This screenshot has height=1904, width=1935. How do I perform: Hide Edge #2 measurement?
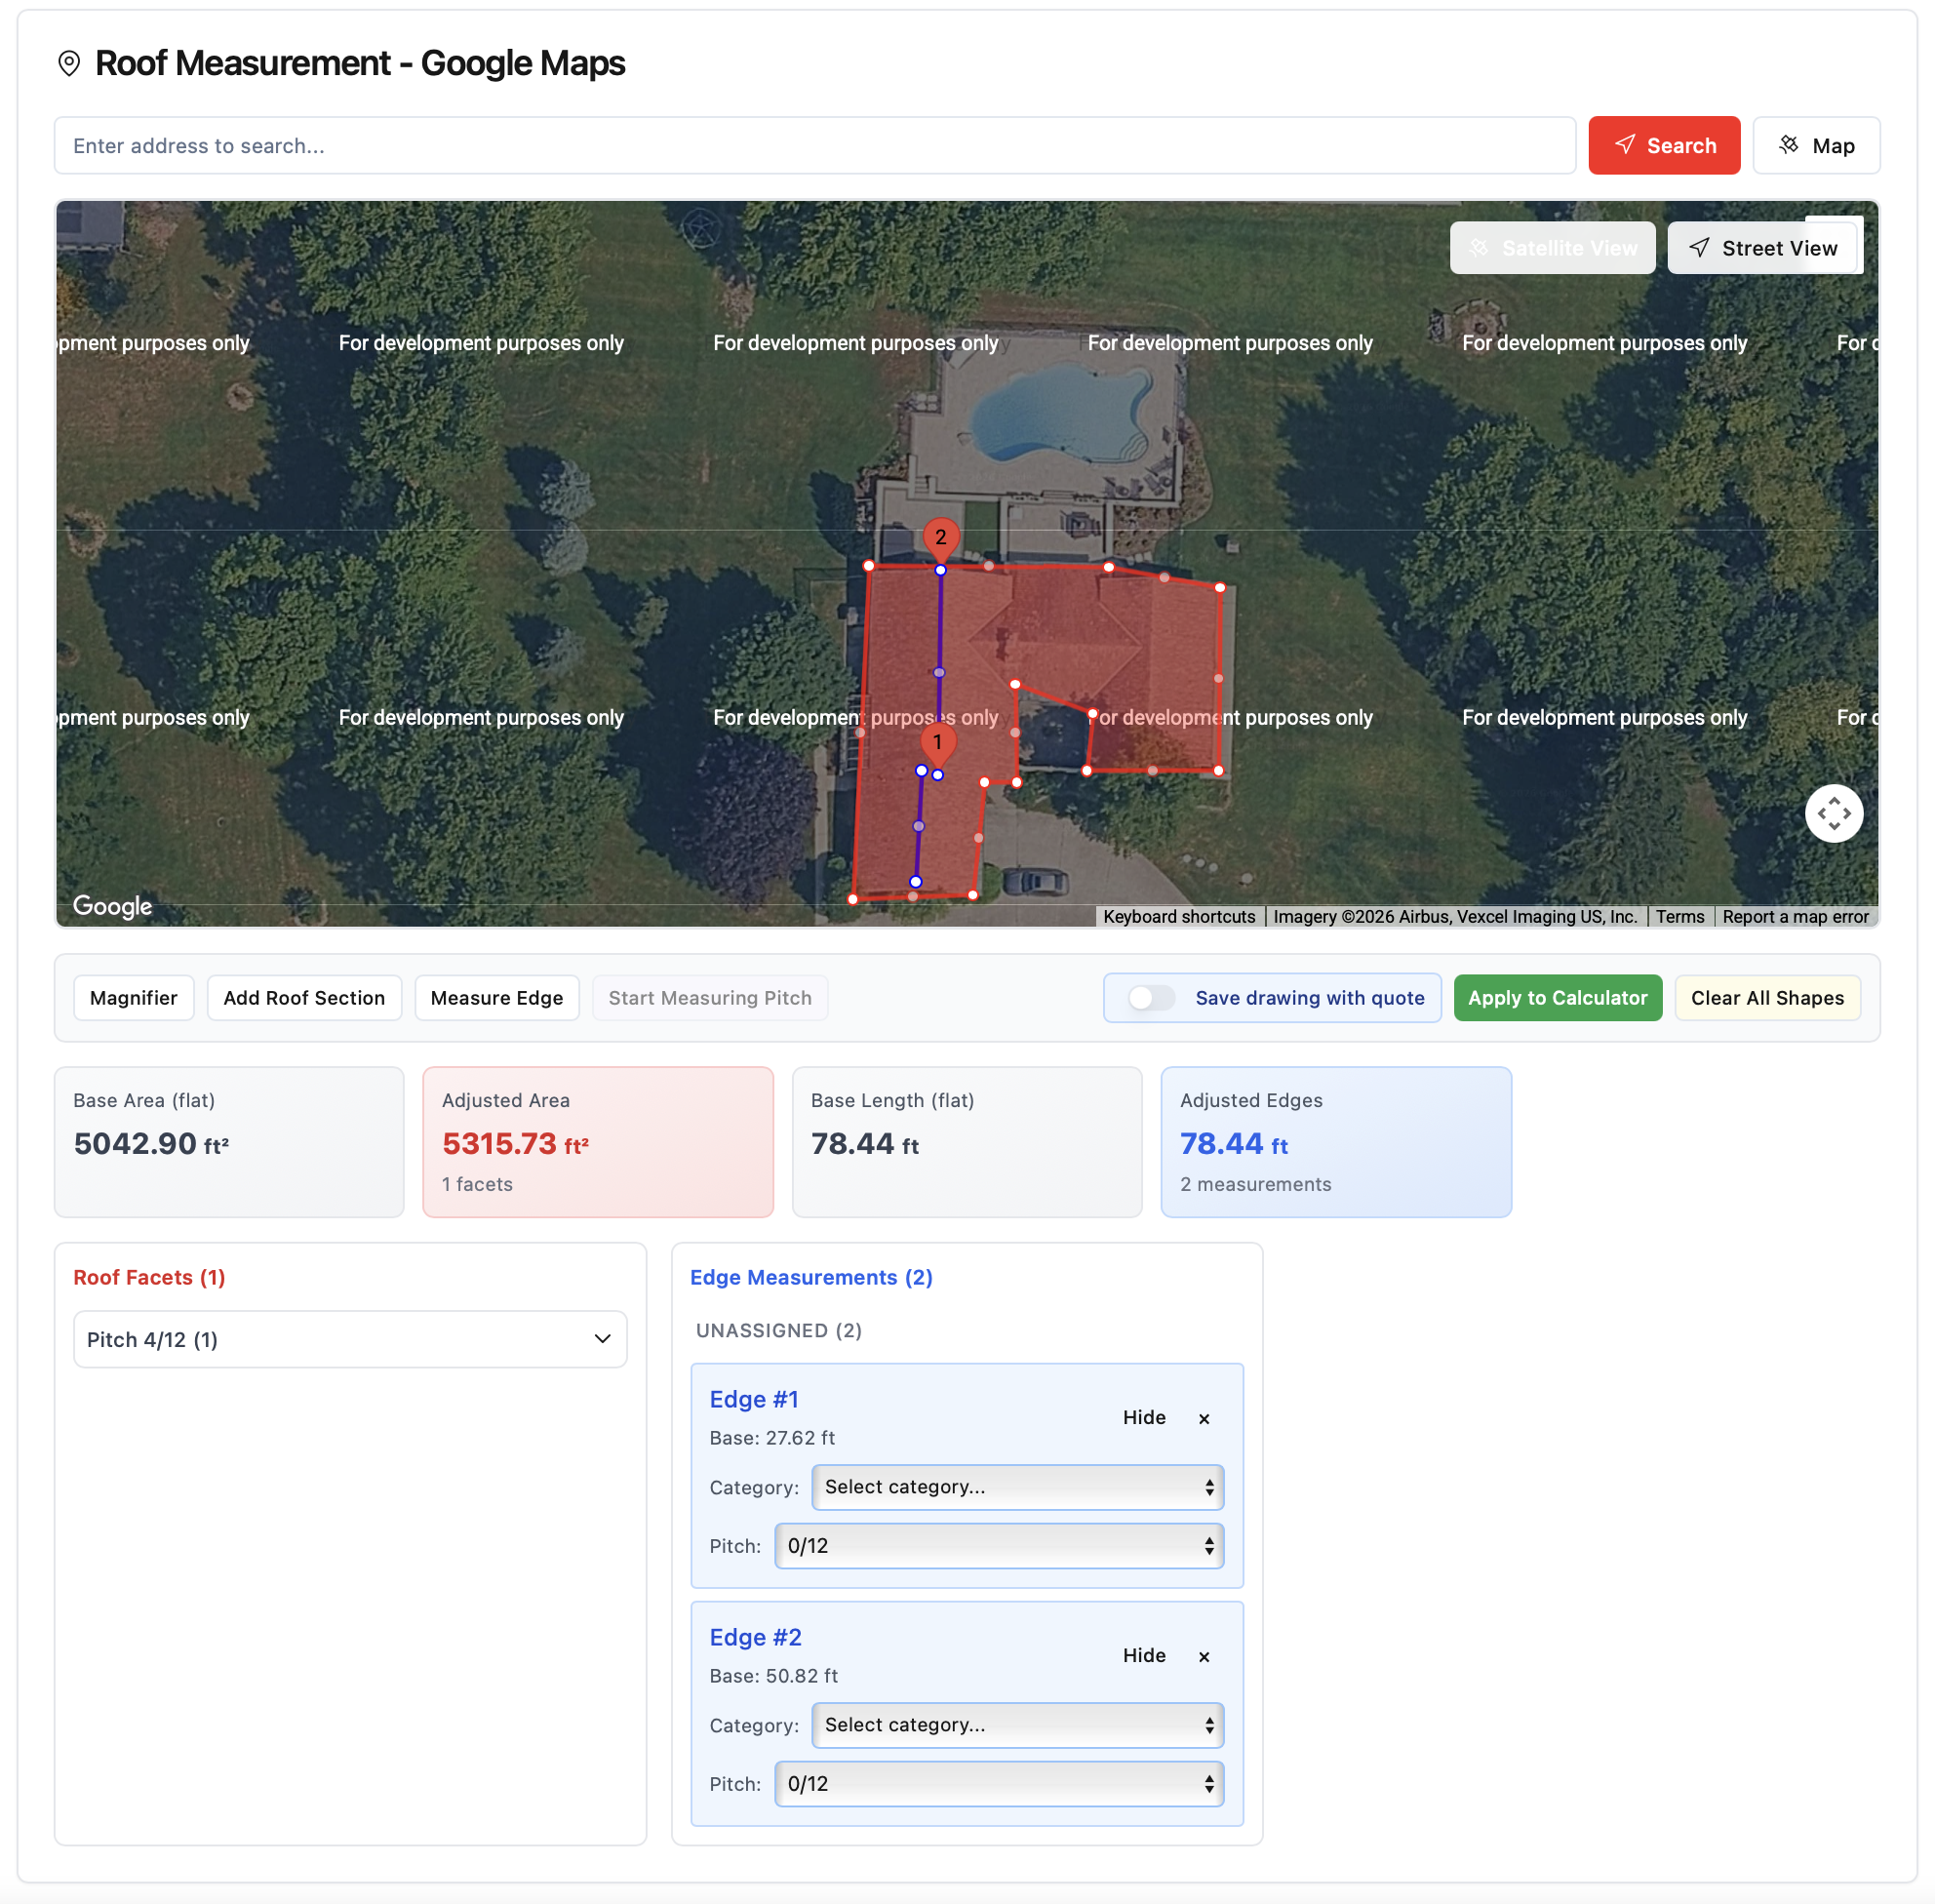point(1144,1655)
